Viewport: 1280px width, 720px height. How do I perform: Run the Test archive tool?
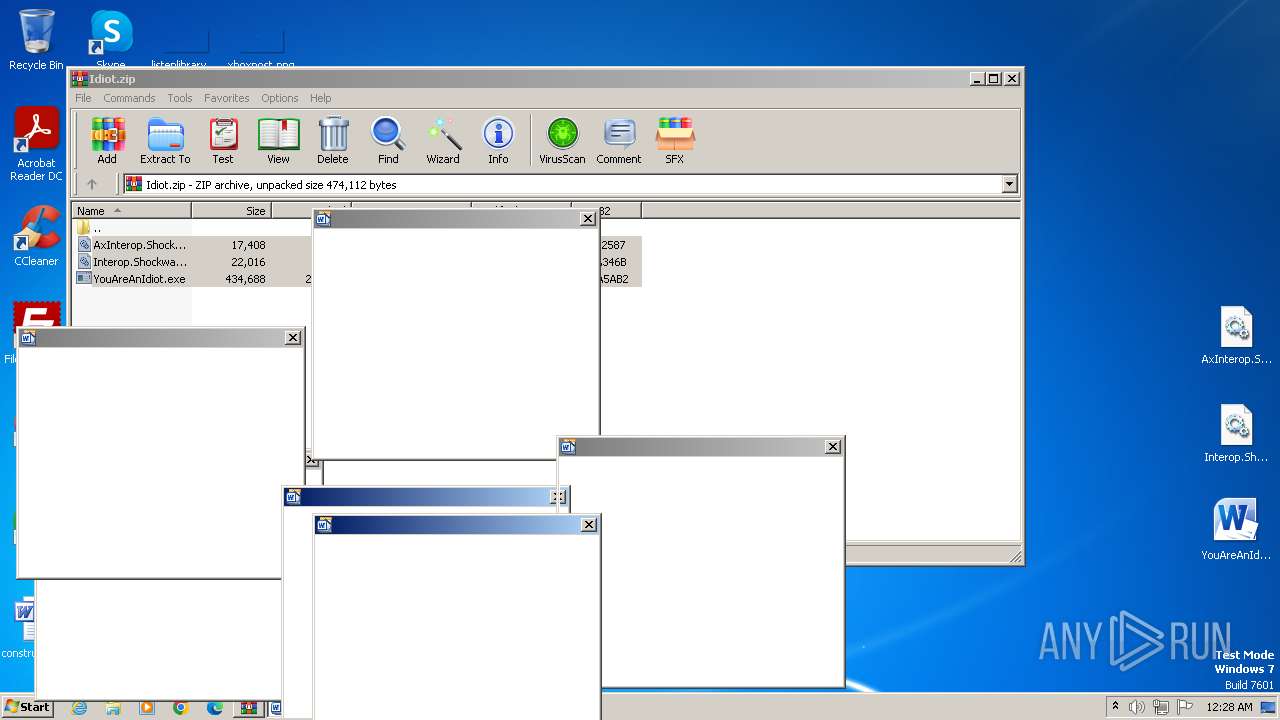(x=223, y=141)
